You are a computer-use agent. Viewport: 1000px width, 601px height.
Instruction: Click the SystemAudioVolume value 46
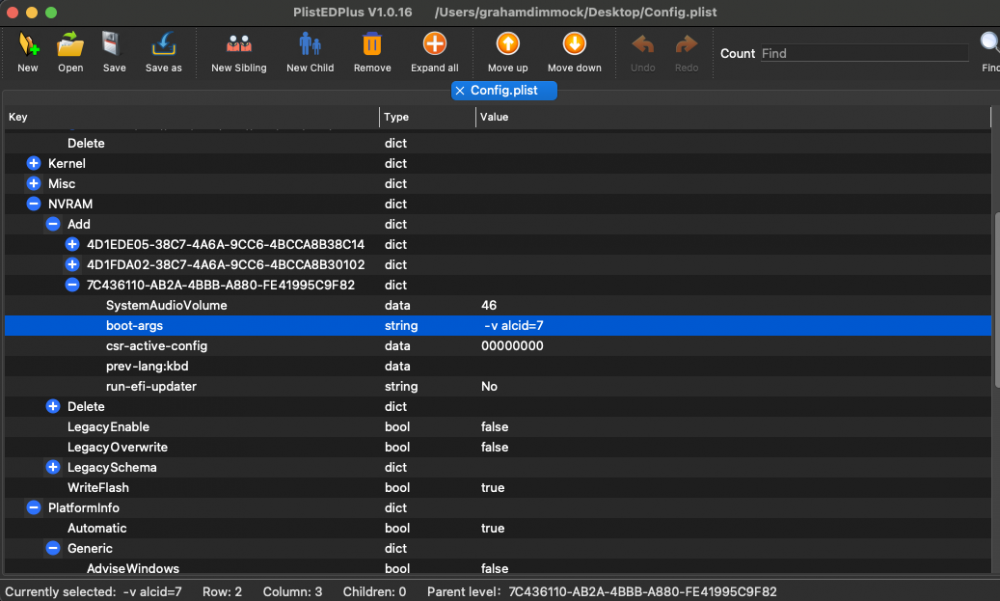pyautogui.click(x=489, y=306)
